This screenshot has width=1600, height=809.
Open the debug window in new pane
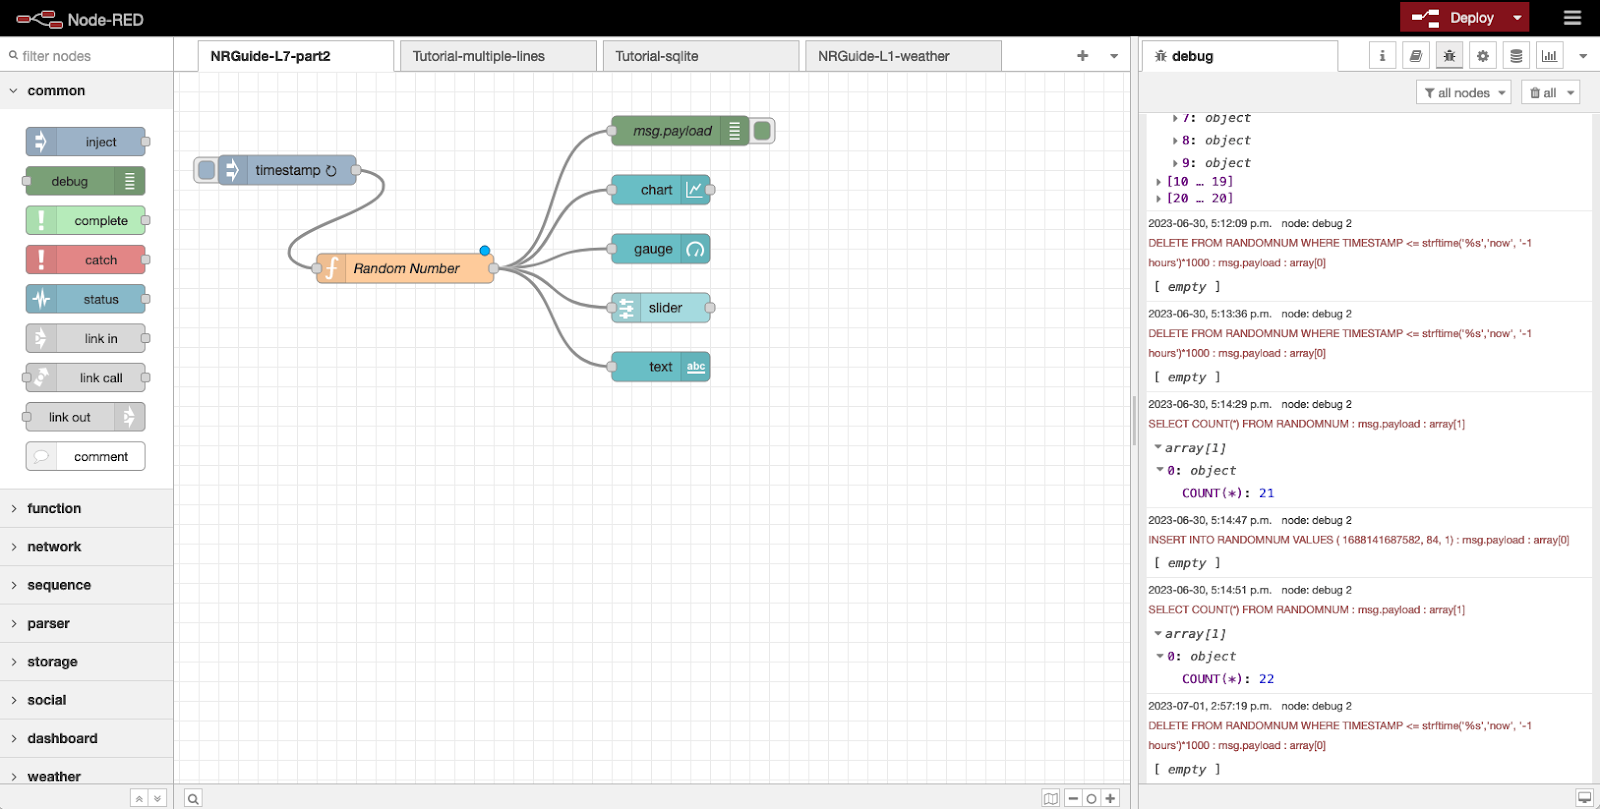click(x=1584, y=798)
